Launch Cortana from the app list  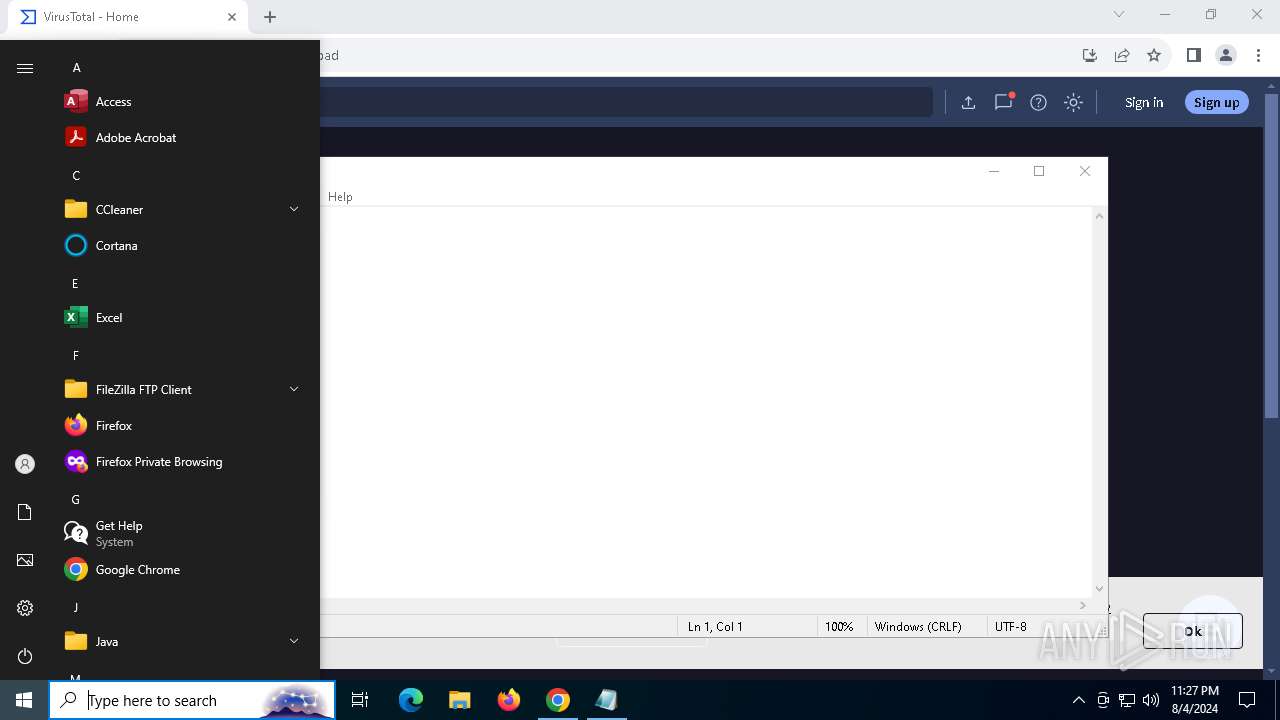(180, 246)
